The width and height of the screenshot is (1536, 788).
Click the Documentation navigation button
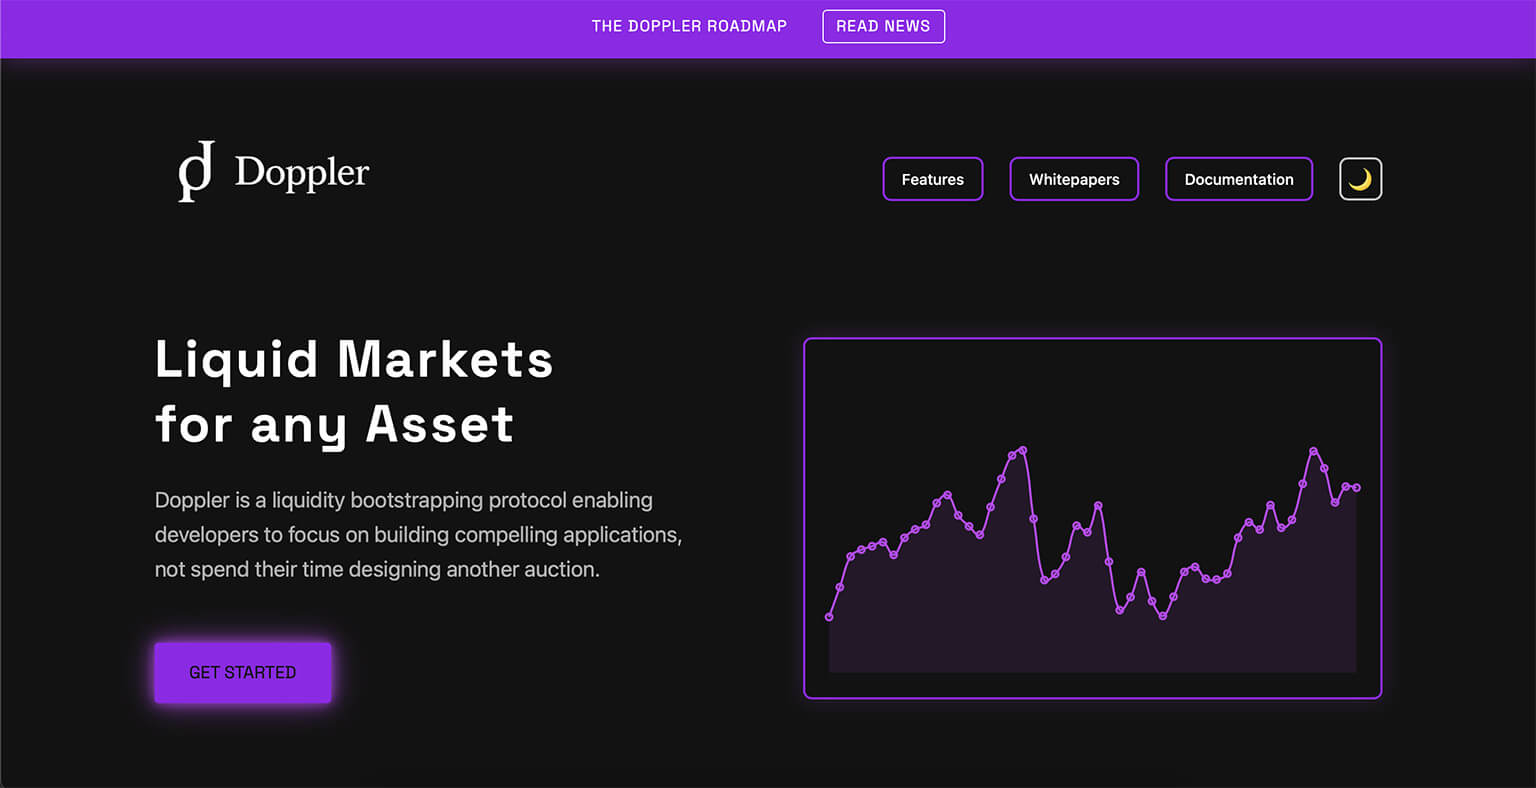(1238, 179)
